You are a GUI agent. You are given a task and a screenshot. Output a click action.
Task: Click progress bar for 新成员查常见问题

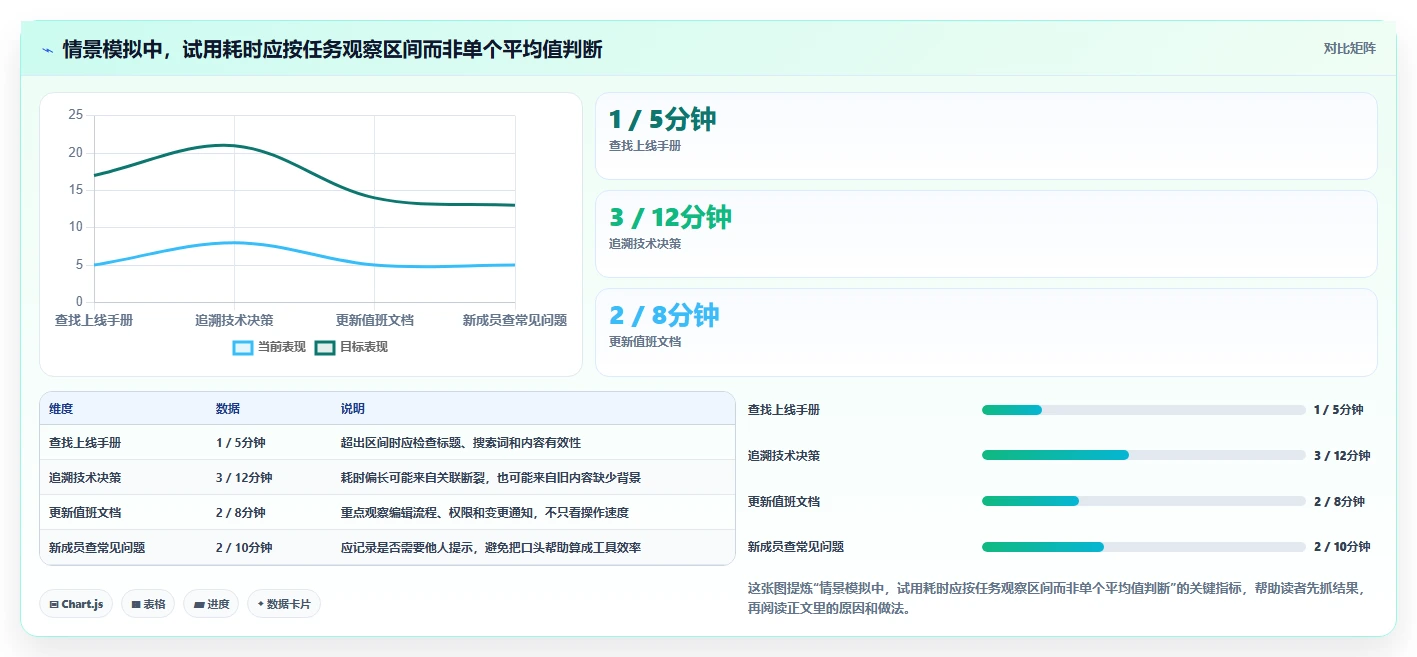(x=1144, y=547)
